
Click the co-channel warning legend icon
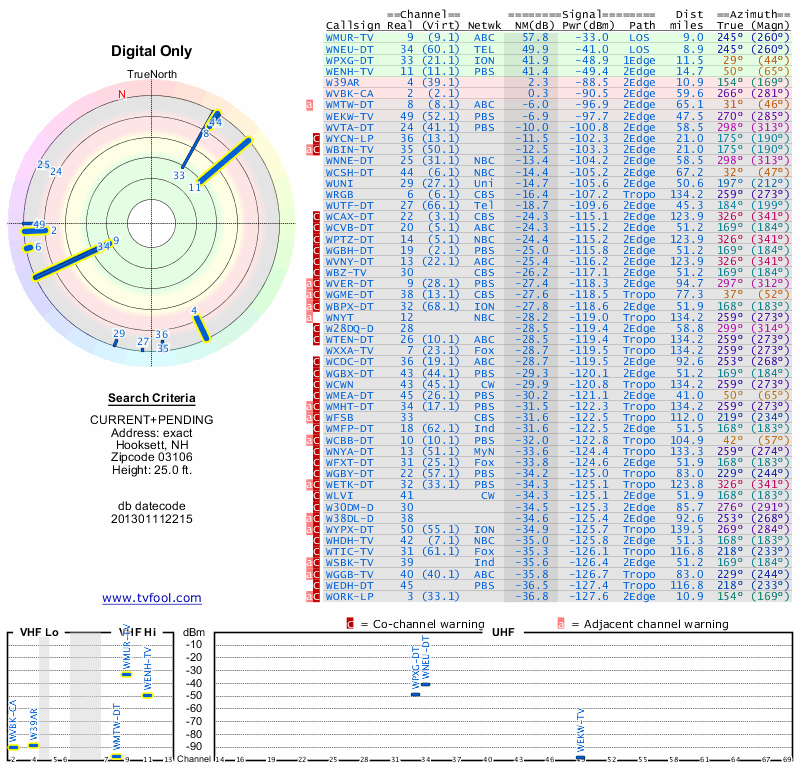[350, 624]
